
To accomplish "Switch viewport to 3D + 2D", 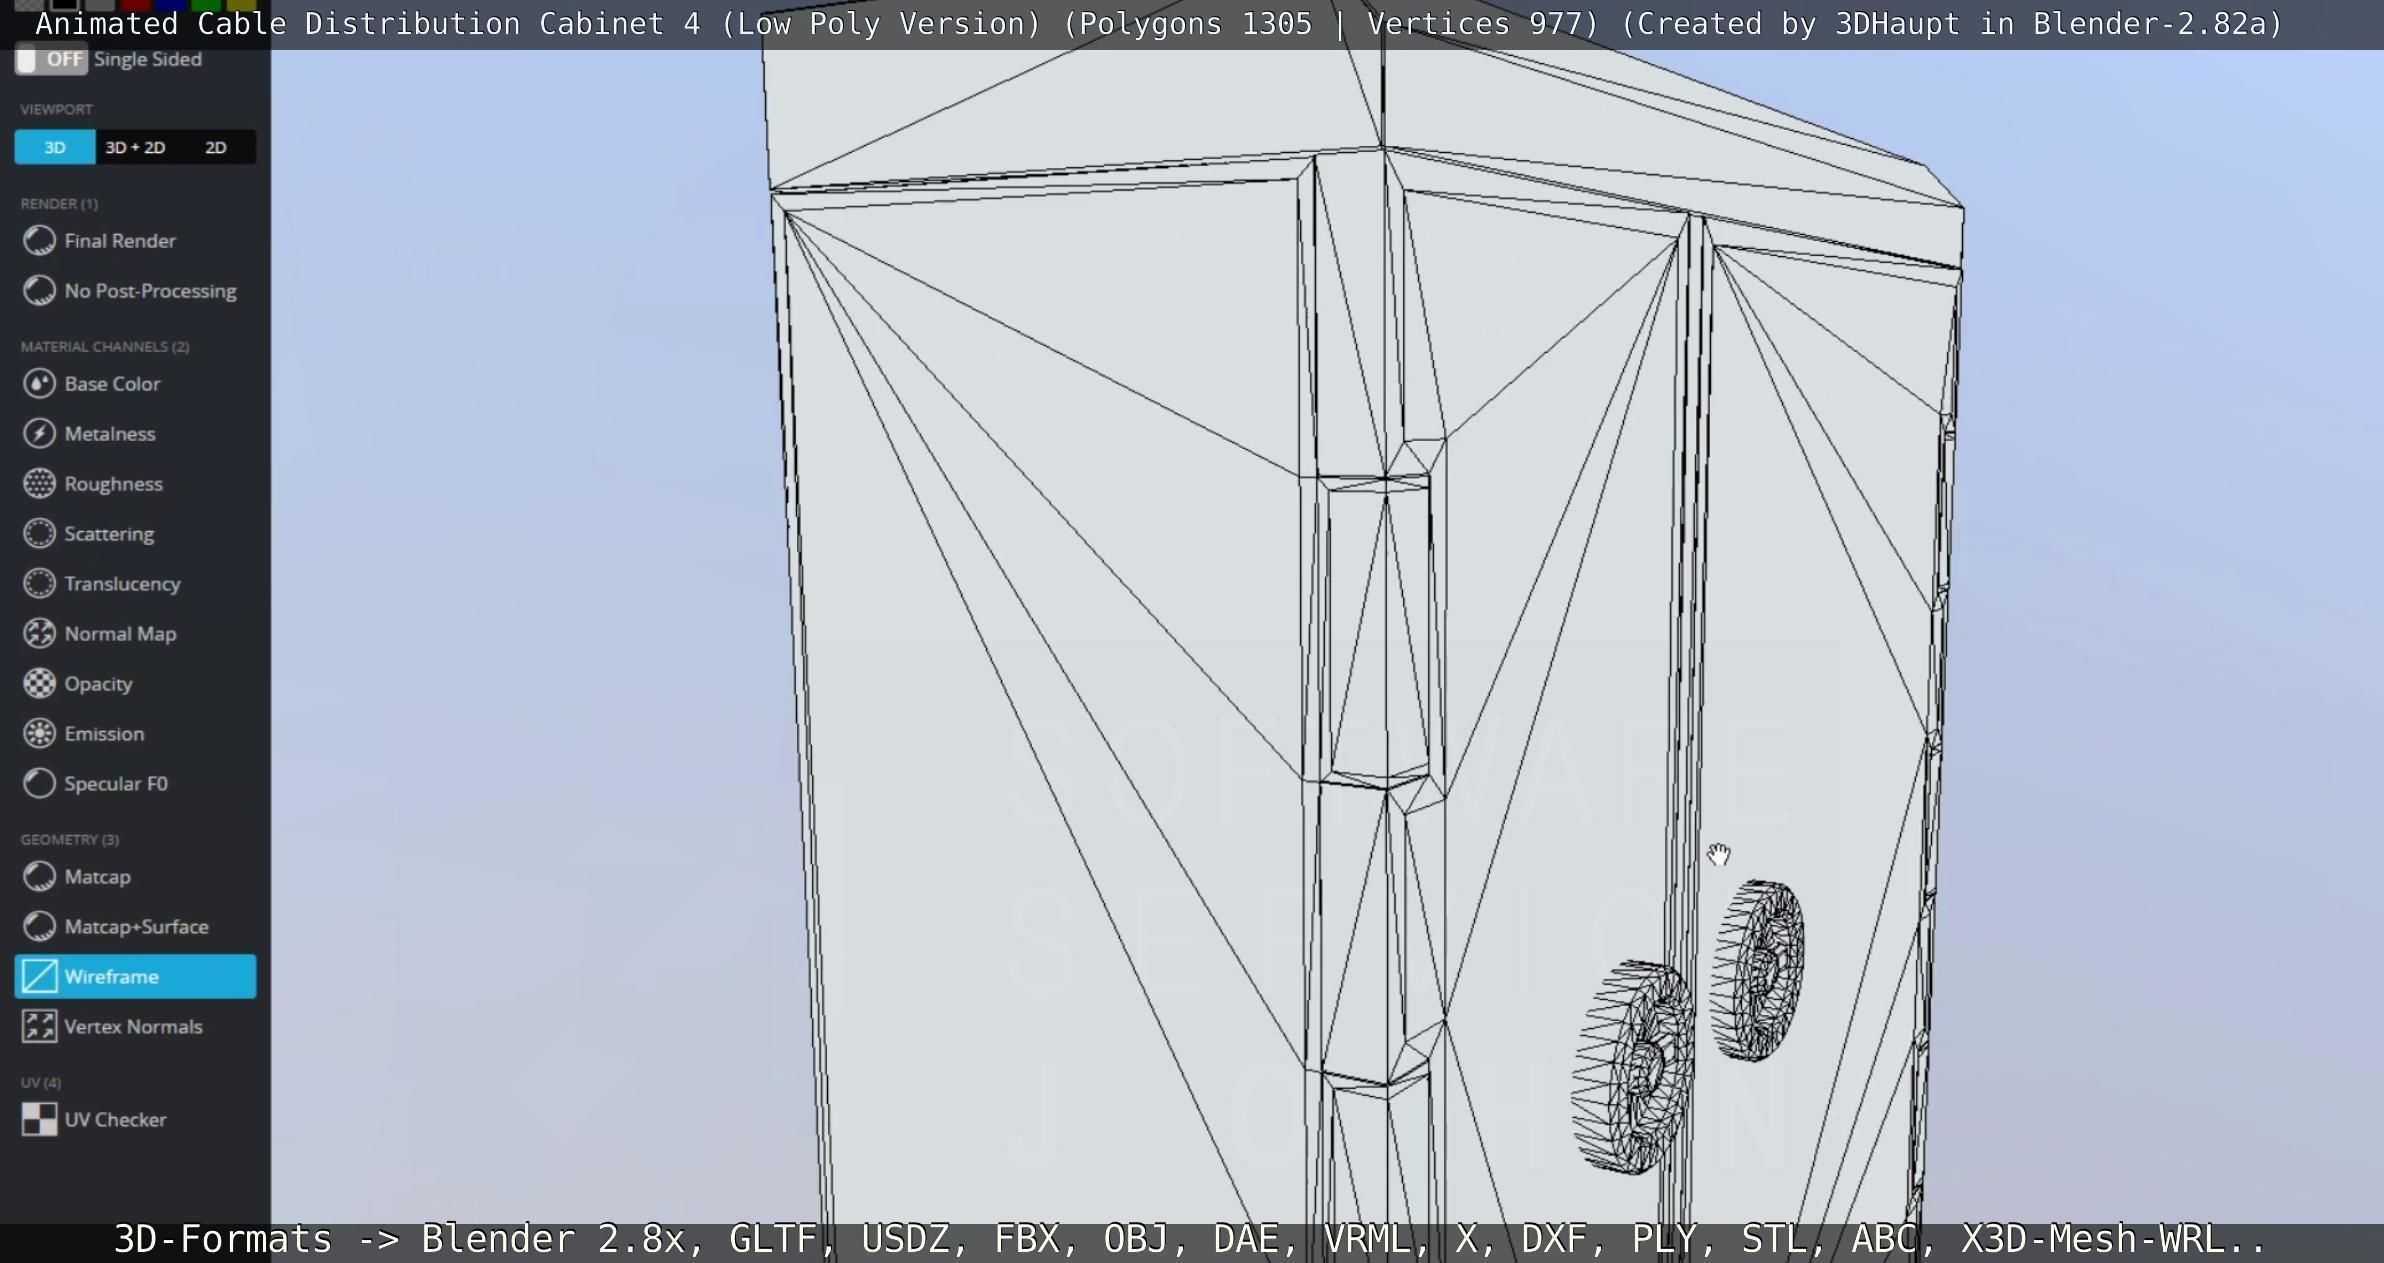I will pyautogui.click(x=135, y=147).
